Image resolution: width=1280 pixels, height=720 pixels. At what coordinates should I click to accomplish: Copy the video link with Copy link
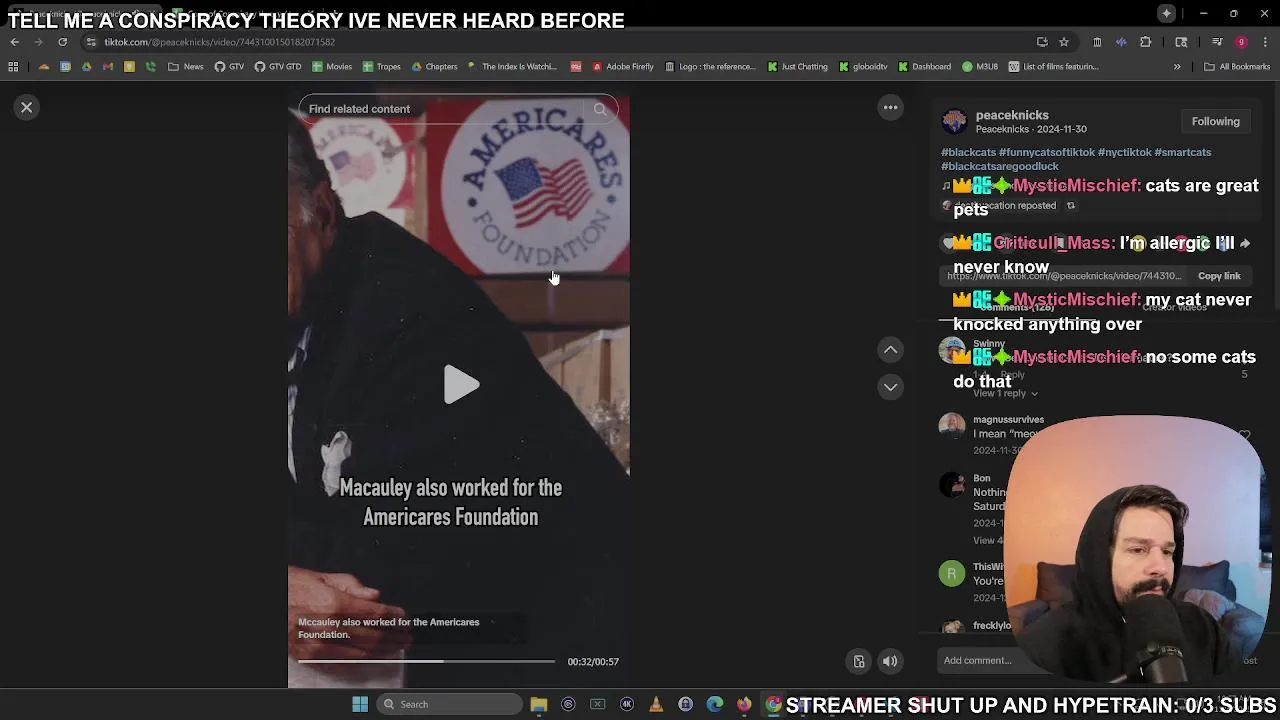1219,276
